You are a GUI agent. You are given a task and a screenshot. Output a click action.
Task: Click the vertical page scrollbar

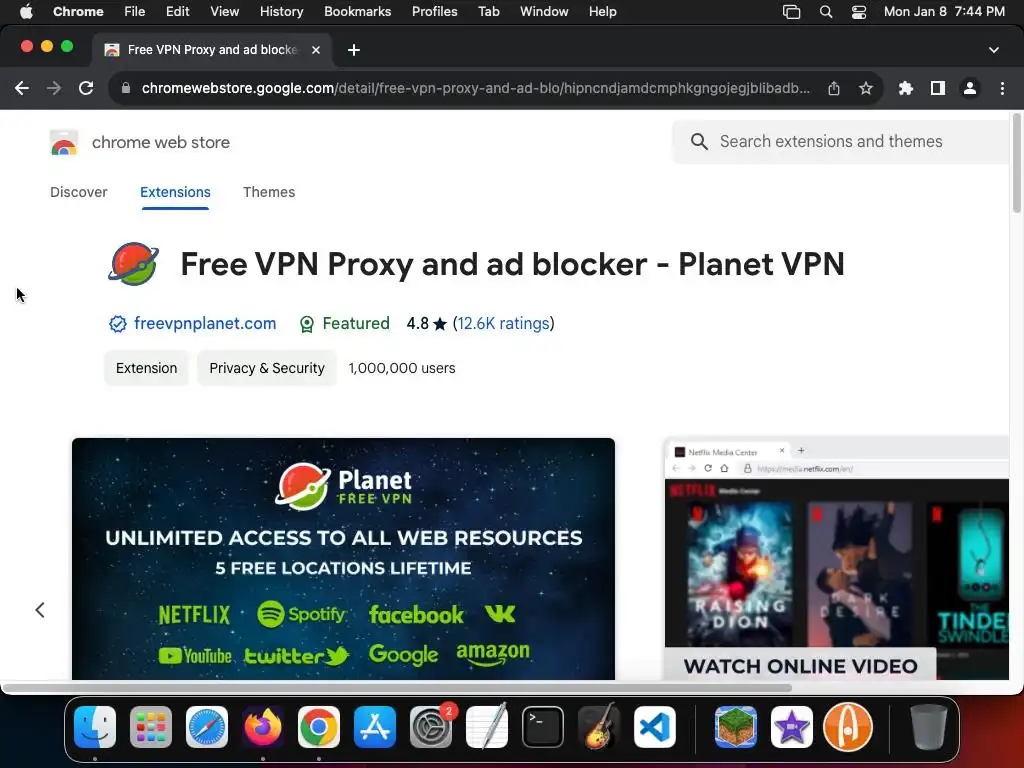(x=1016, y=163)
